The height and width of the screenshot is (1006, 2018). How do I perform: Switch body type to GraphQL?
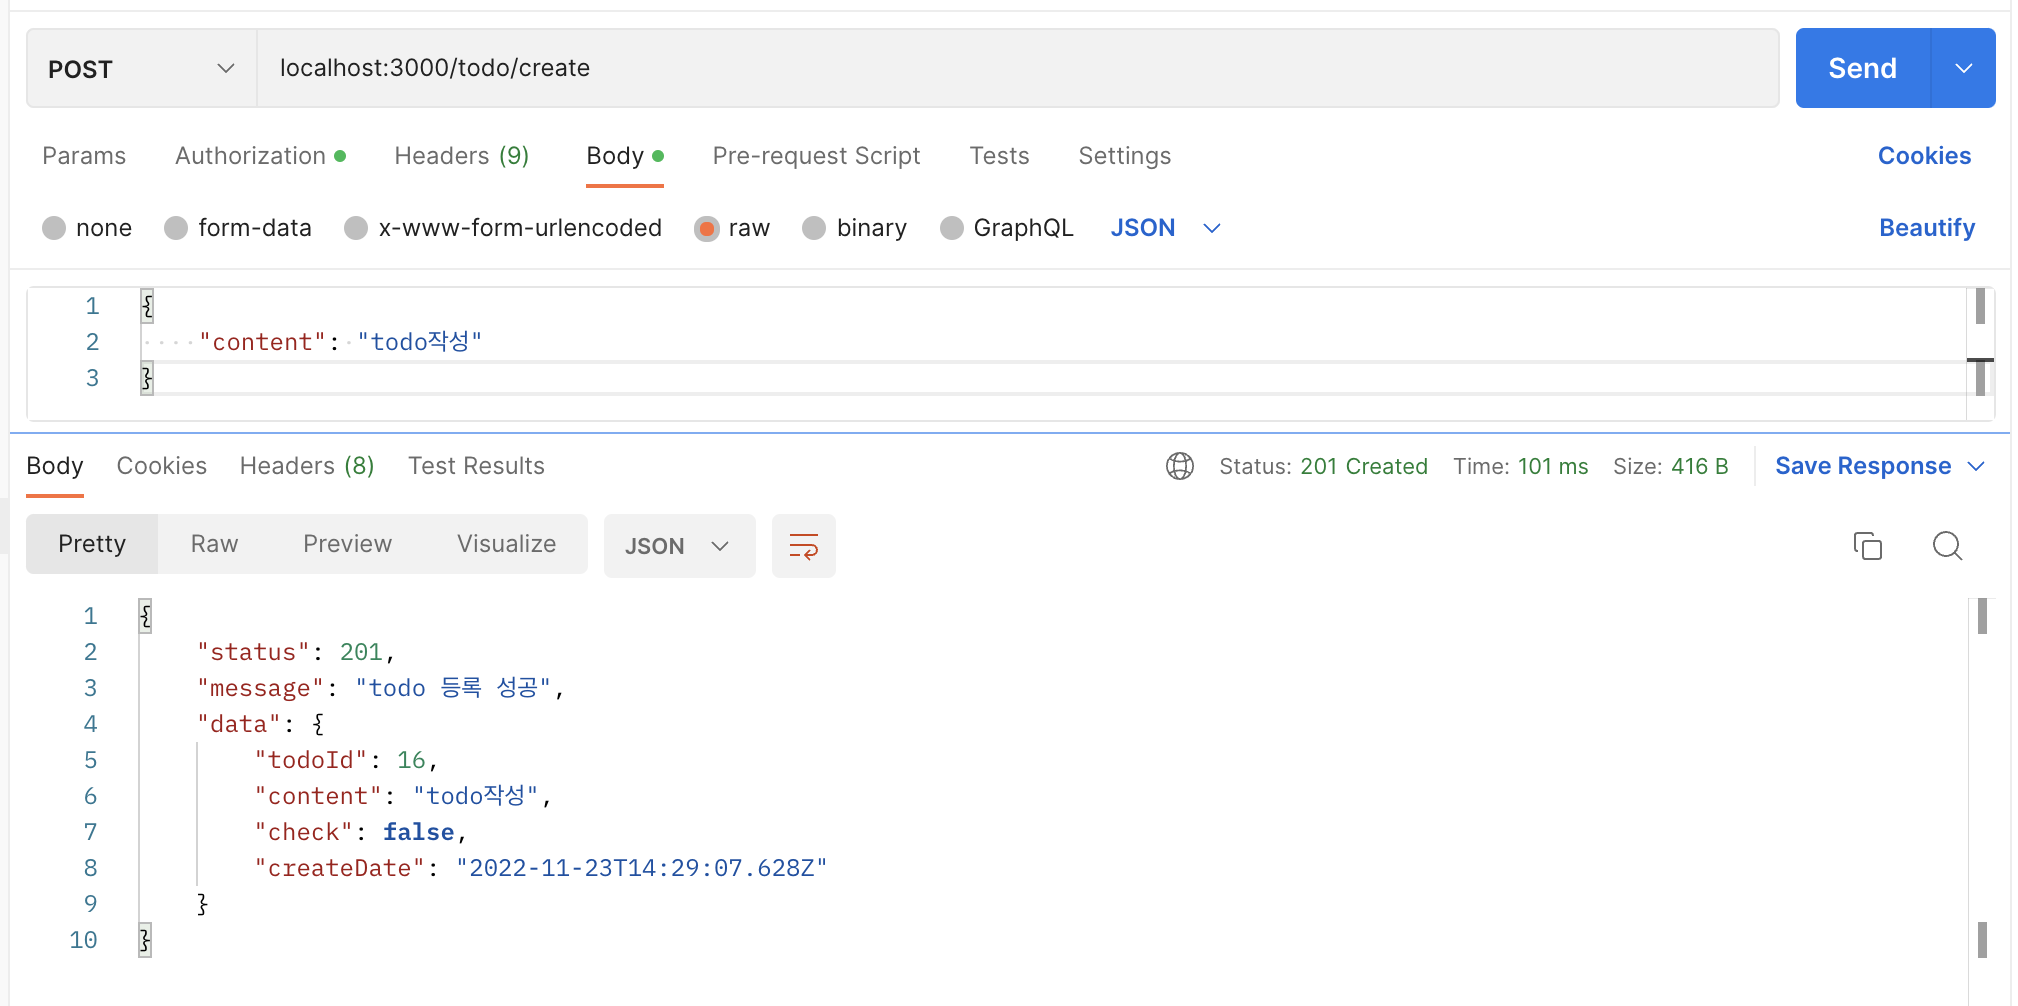[x=1006, y=228]
